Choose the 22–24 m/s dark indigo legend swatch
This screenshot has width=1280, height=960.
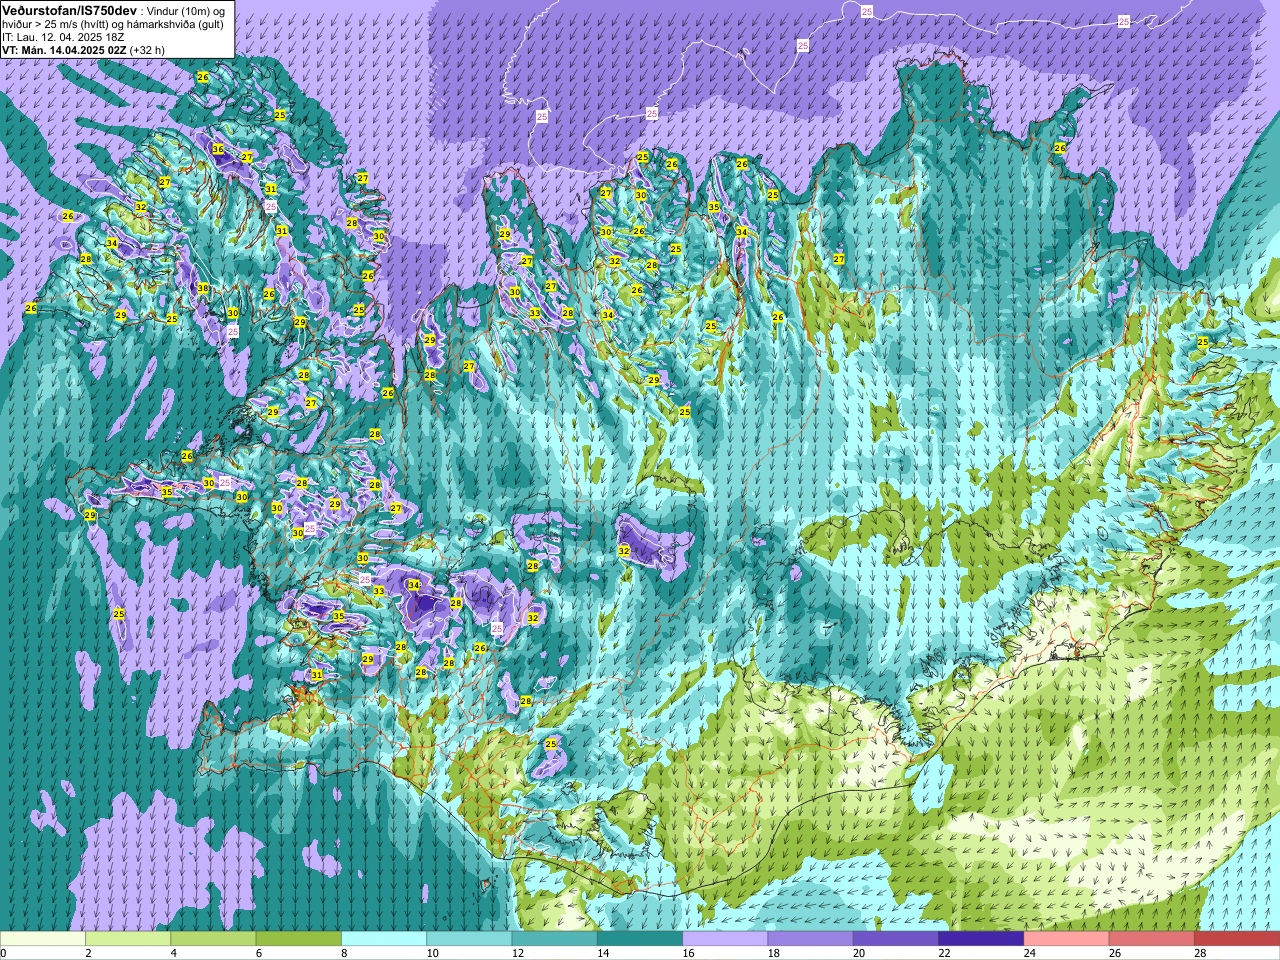point(981,939)
